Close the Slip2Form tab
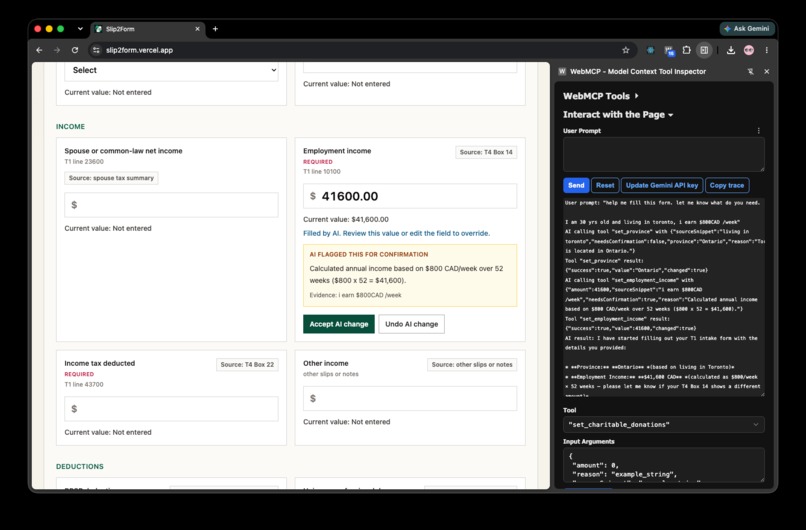The image size is (806, 530). (197, 29)
